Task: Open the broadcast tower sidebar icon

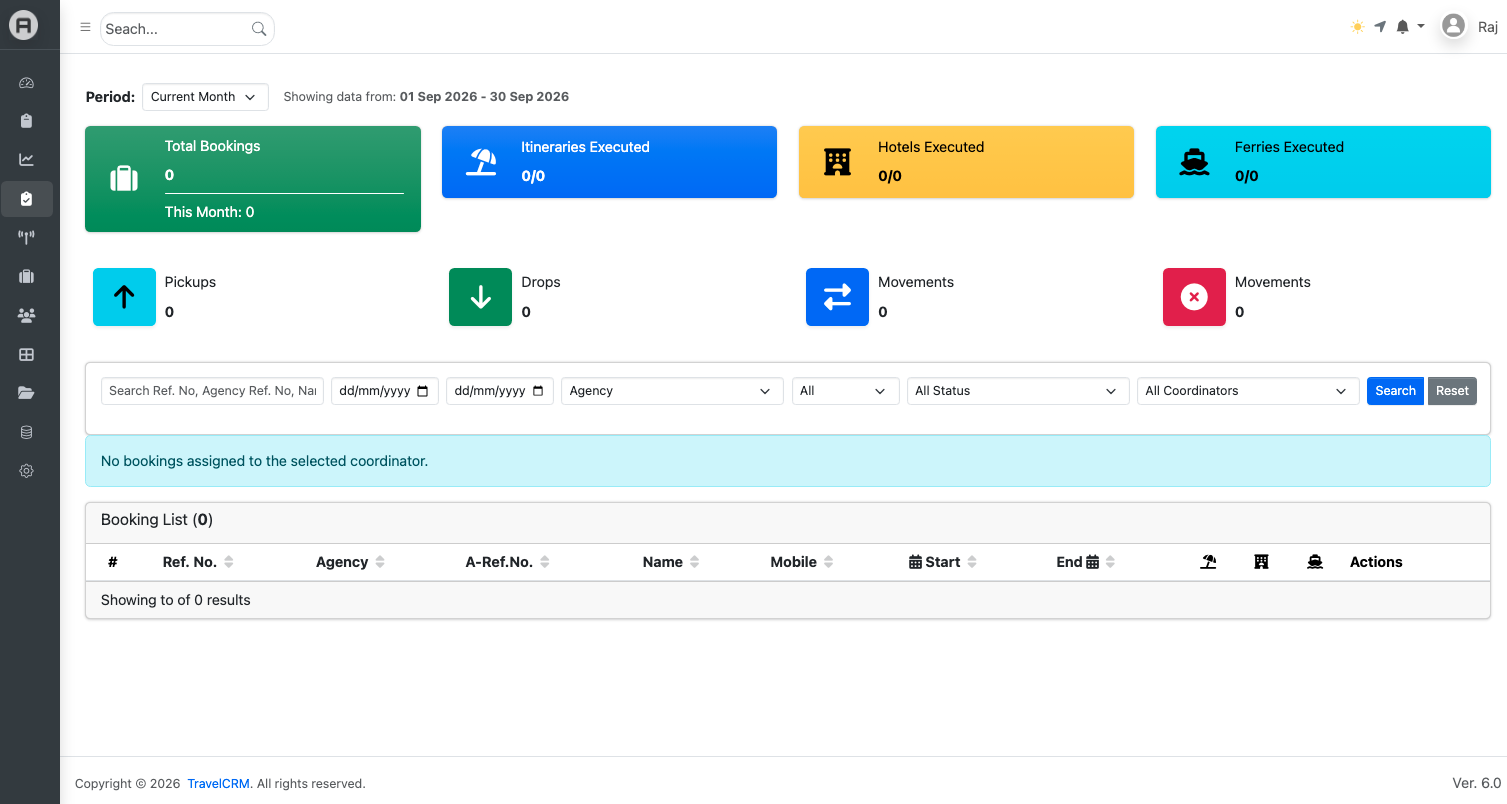Action: (27, 237)
